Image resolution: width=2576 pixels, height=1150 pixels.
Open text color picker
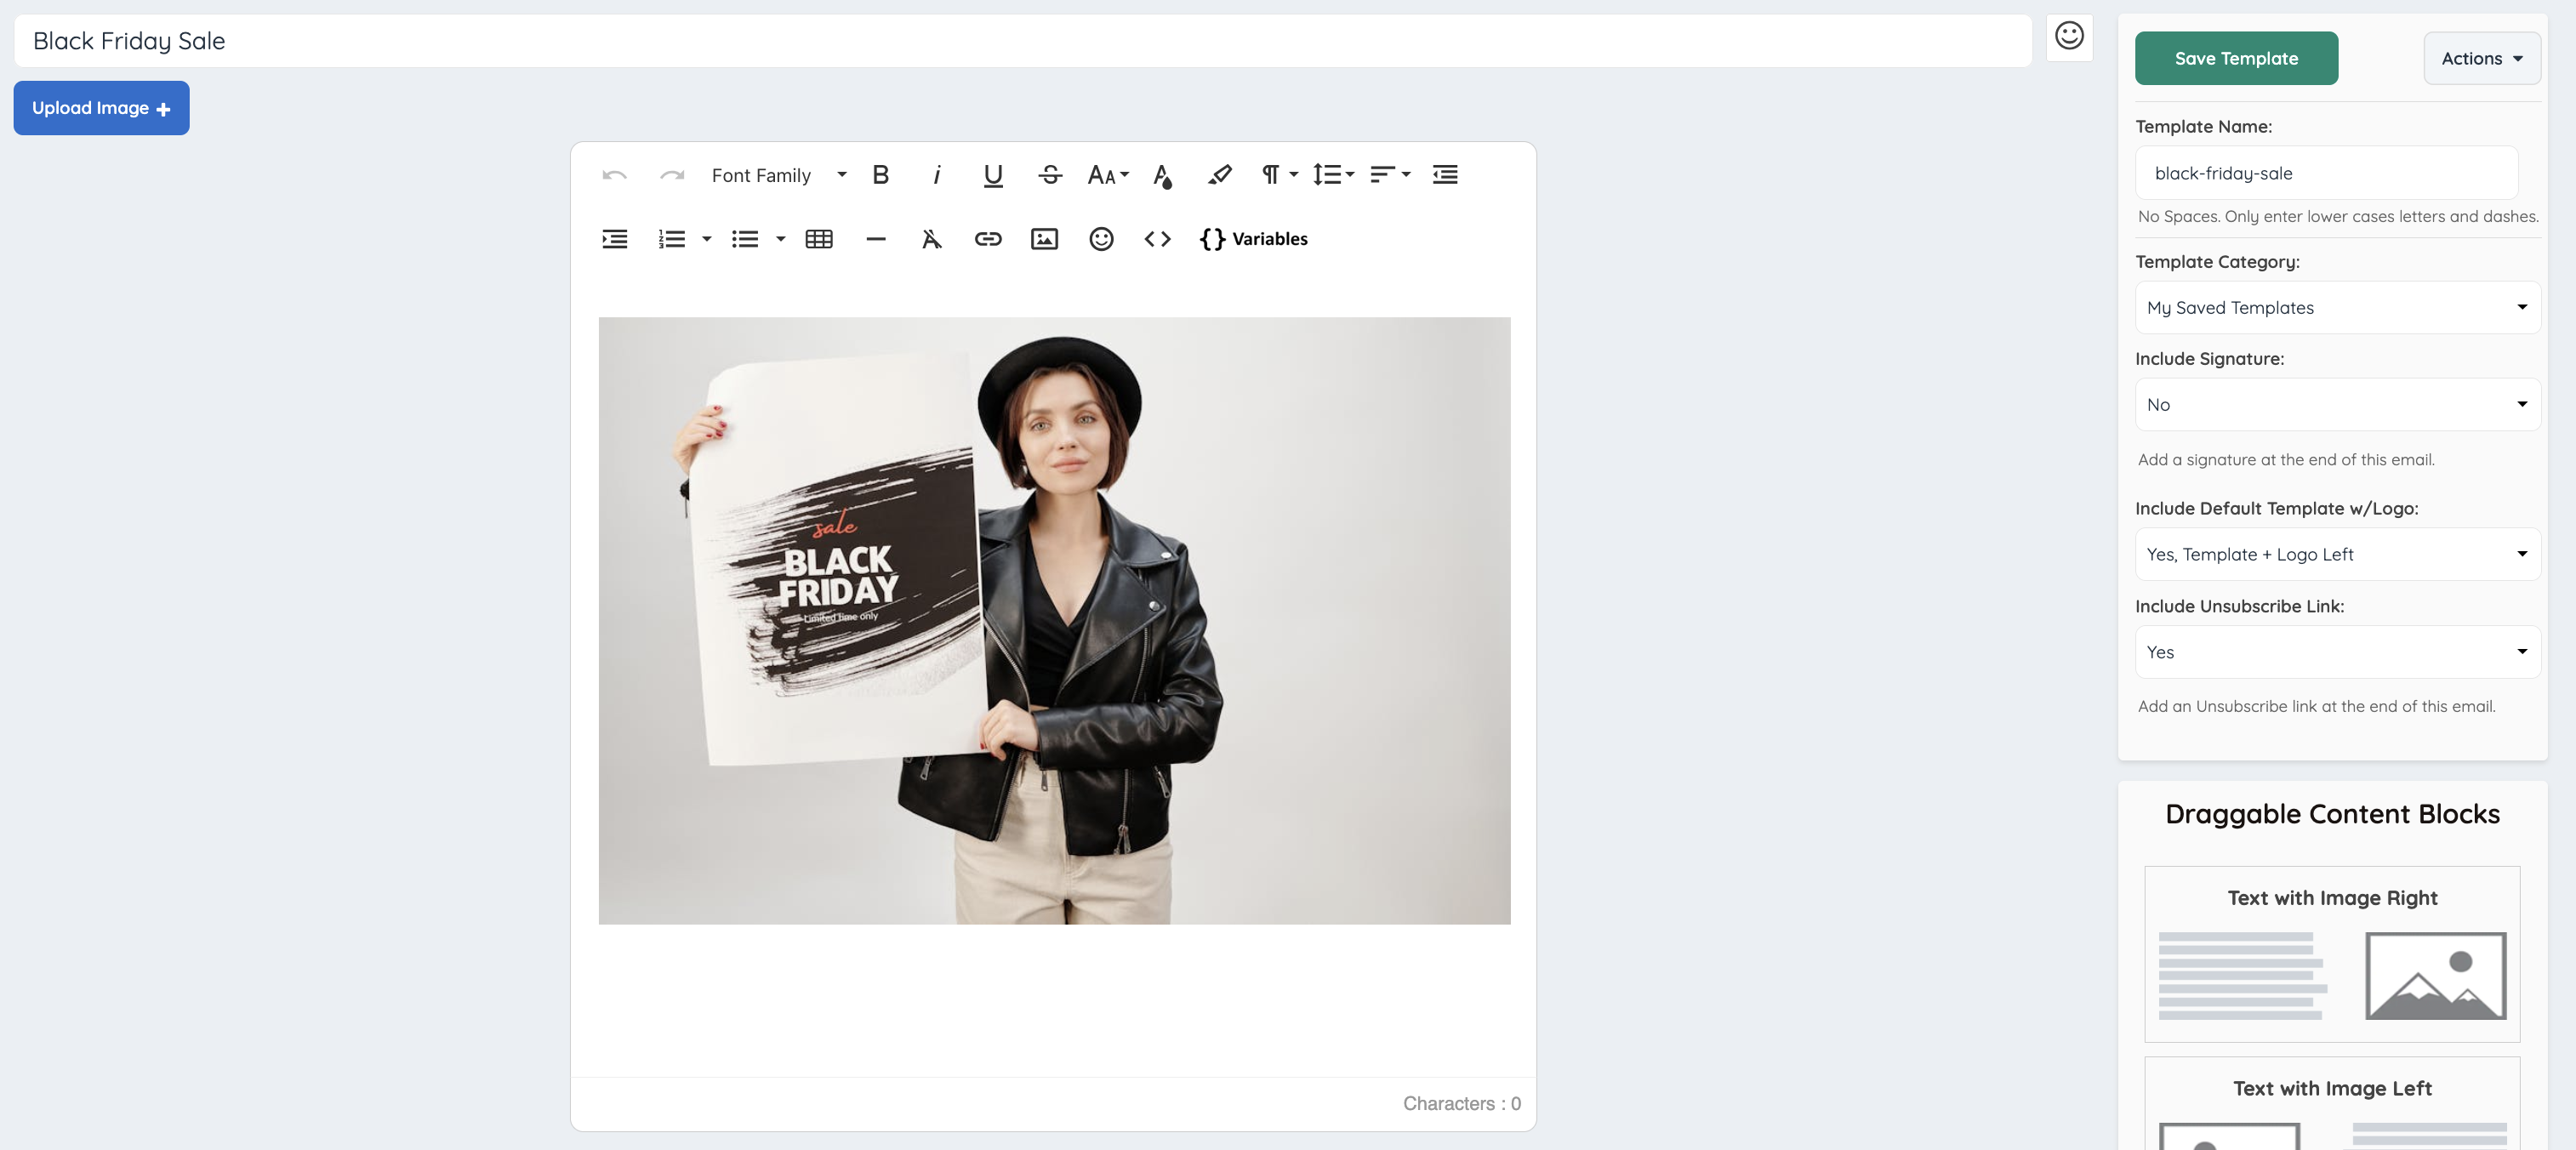(x=1162, y=175)
